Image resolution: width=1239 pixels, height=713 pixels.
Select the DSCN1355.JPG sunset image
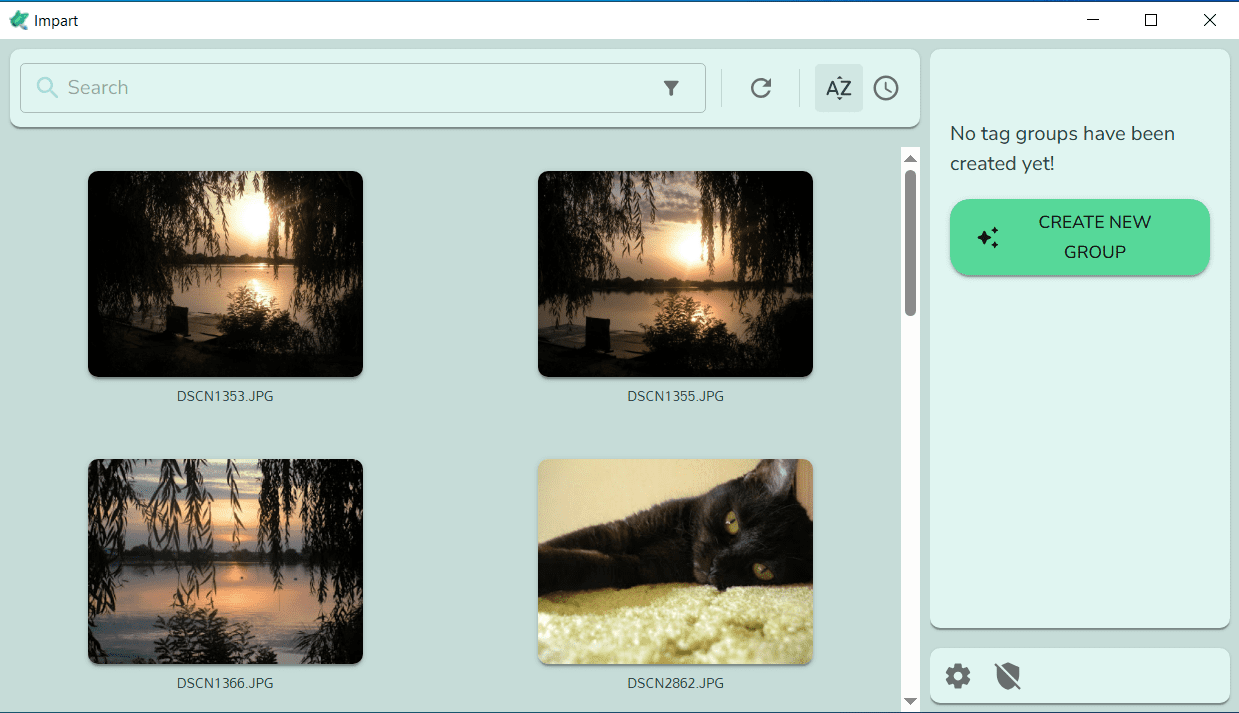[x=675, y=273]
